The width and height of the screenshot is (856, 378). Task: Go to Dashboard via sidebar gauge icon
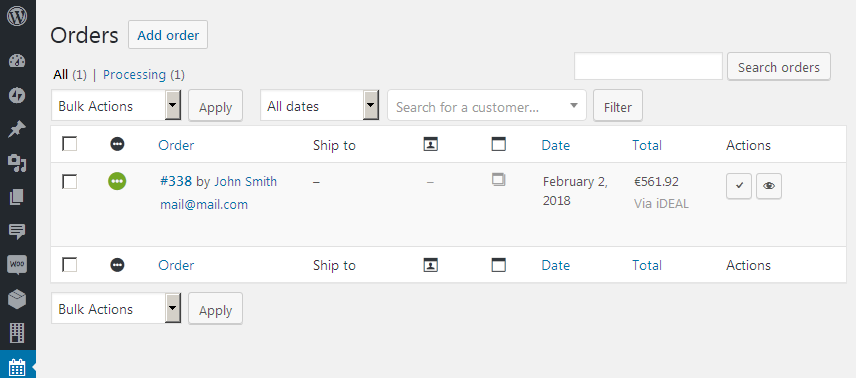17,61
